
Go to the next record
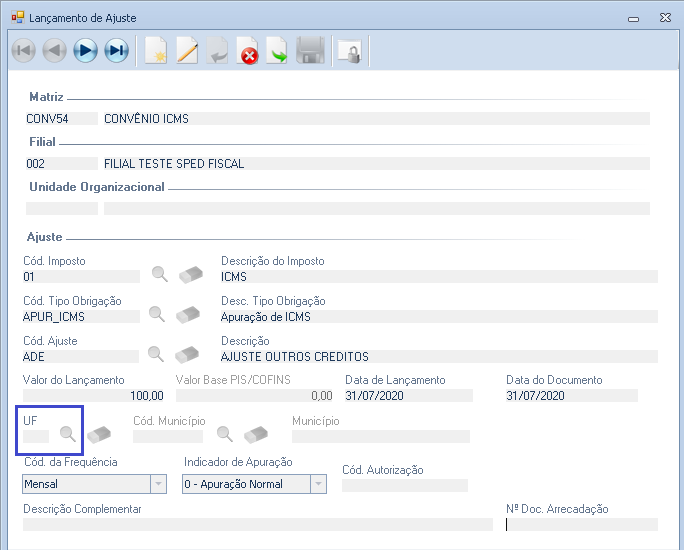86,51
